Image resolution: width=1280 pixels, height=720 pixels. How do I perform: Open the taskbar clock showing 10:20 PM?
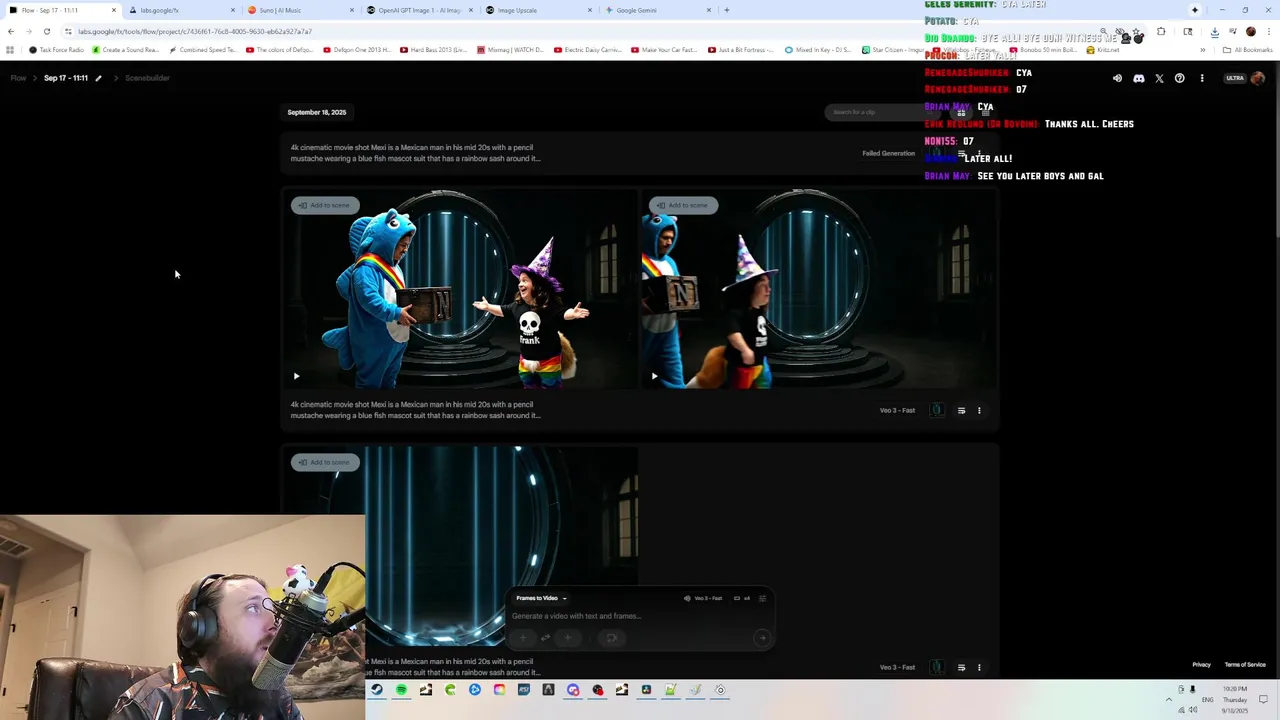(x=1235, y=699)
